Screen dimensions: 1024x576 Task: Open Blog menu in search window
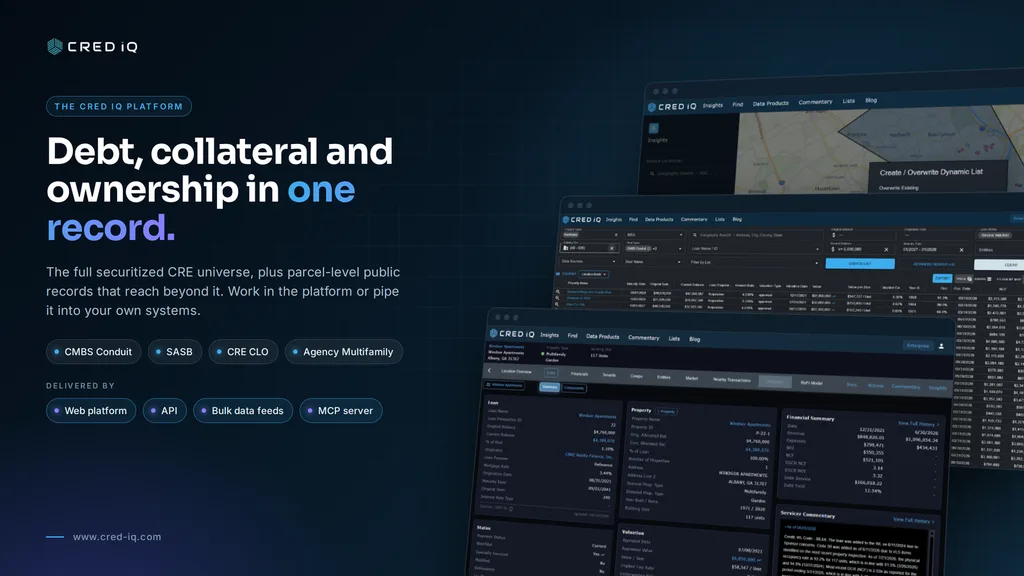click(737, 219)
